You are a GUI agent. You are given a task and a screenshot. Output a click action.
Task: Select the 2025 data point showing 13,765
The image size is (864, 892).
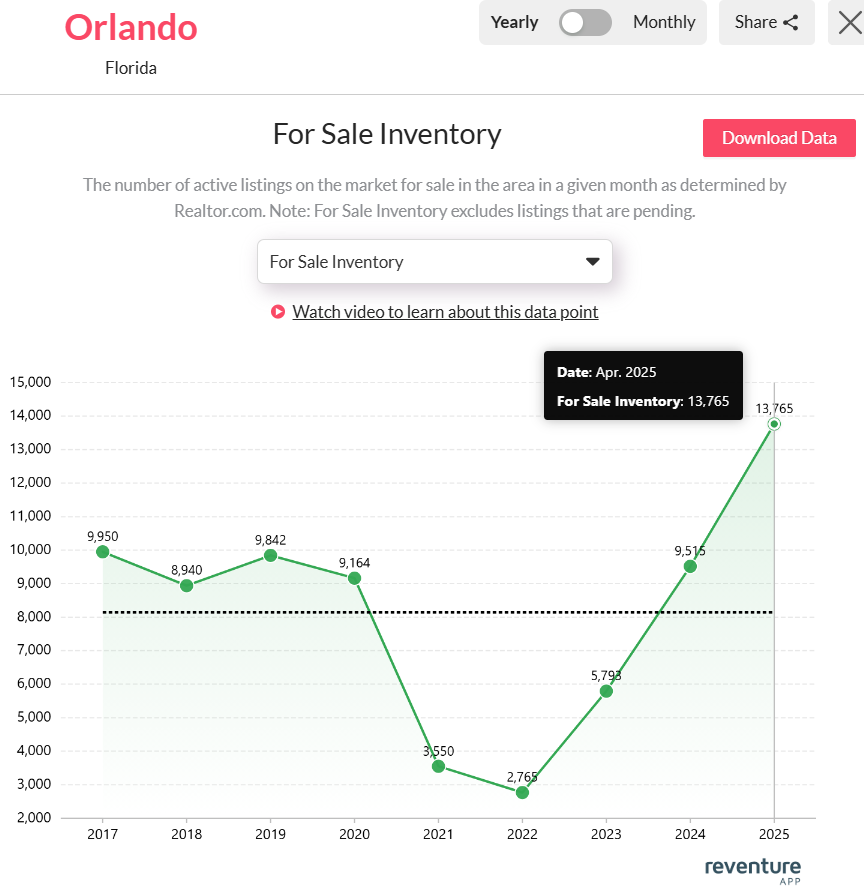pyautogui.click(x=773, y=424)
